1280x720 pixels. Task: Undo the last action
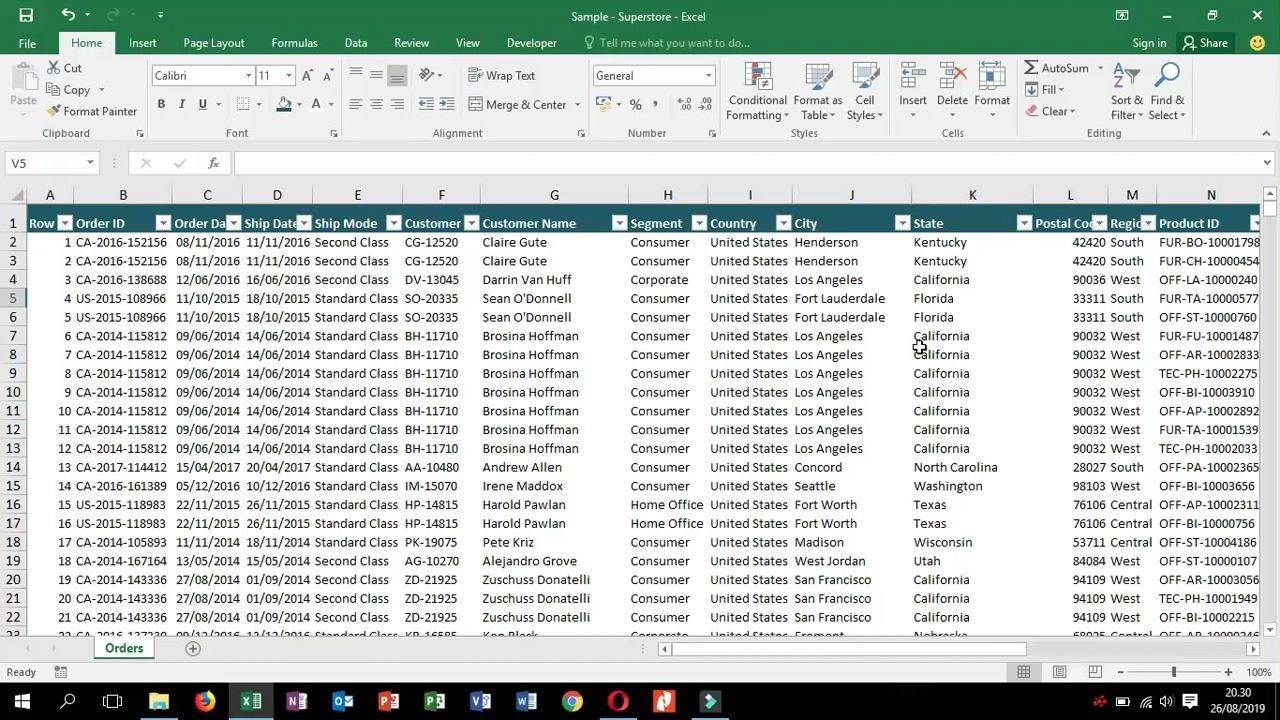coord(68,15)
